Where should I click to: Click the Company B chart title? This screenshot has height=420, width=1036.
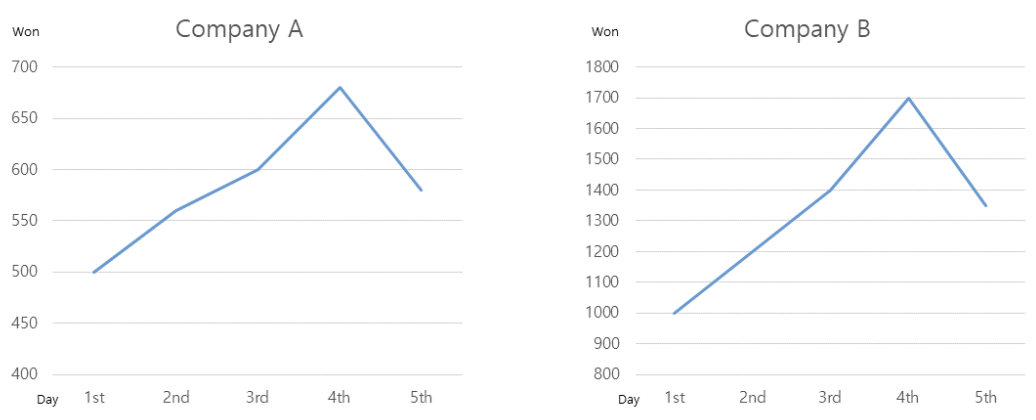[807, 29]
